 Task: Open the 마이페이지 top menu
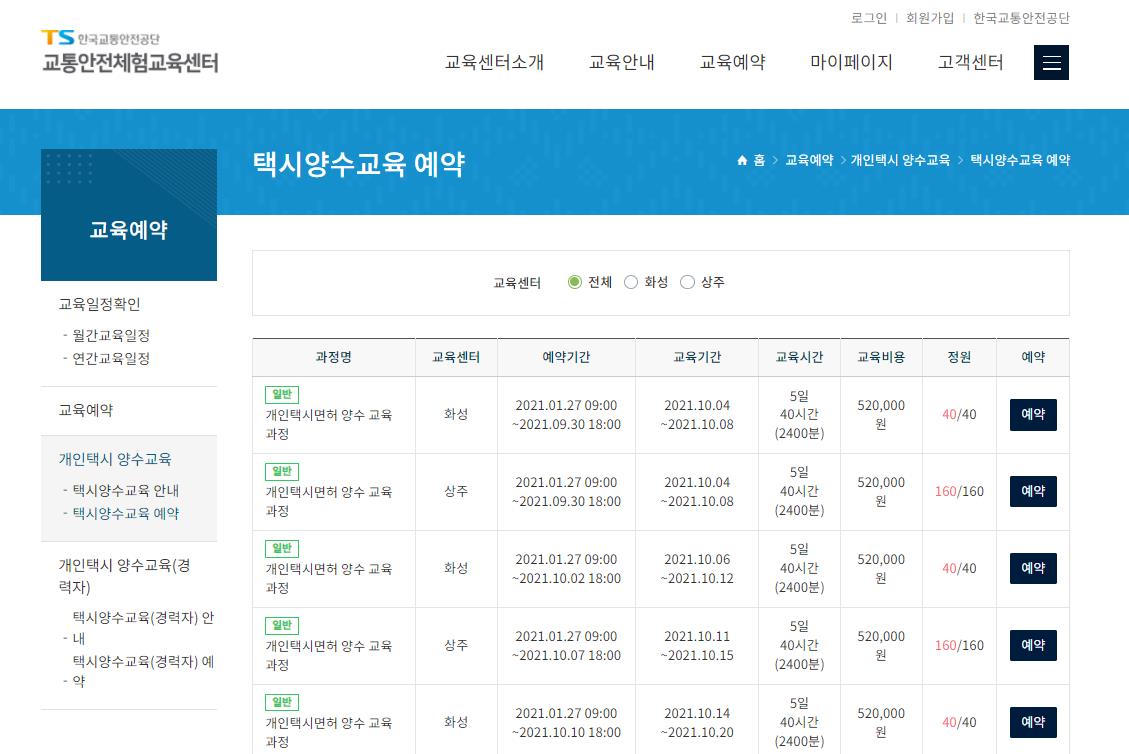[851, 63]
